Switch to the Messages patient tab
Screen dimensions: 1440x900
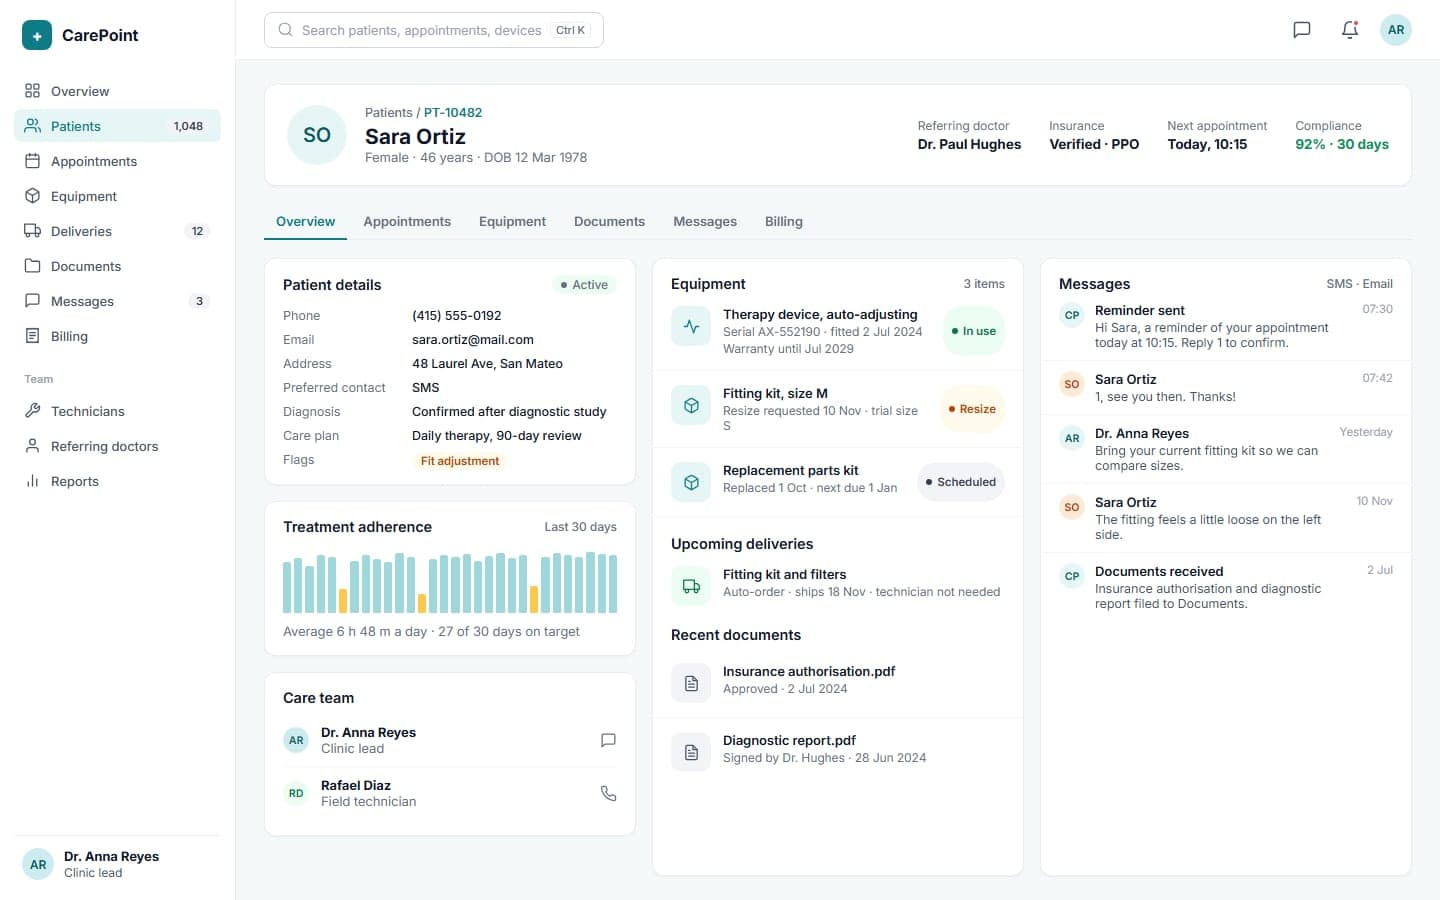pos(705,222)
